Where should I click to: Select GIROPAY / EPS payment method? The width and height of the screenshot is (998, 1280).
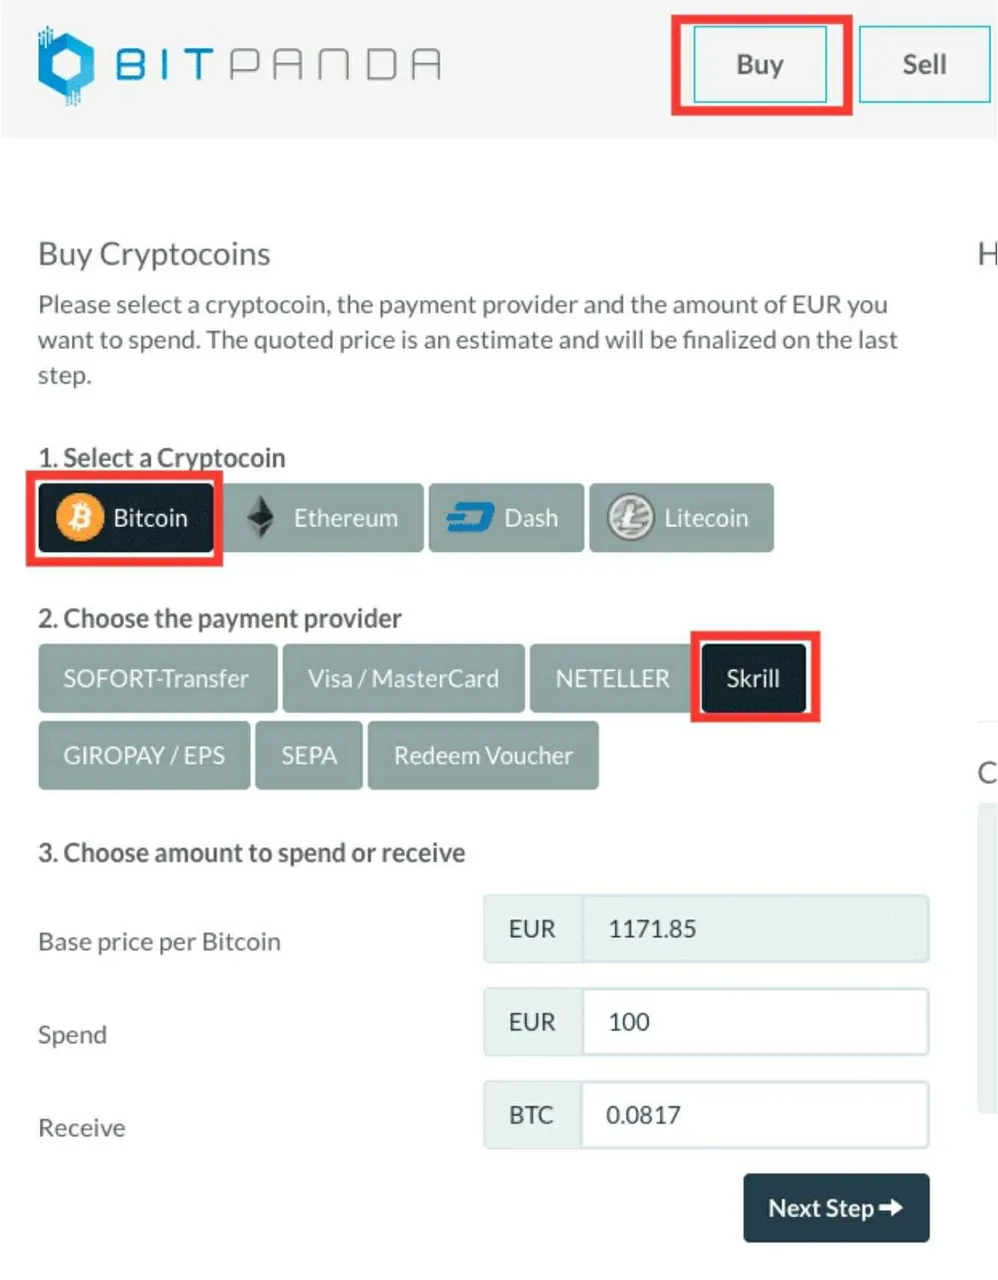[x=144, y=756]
